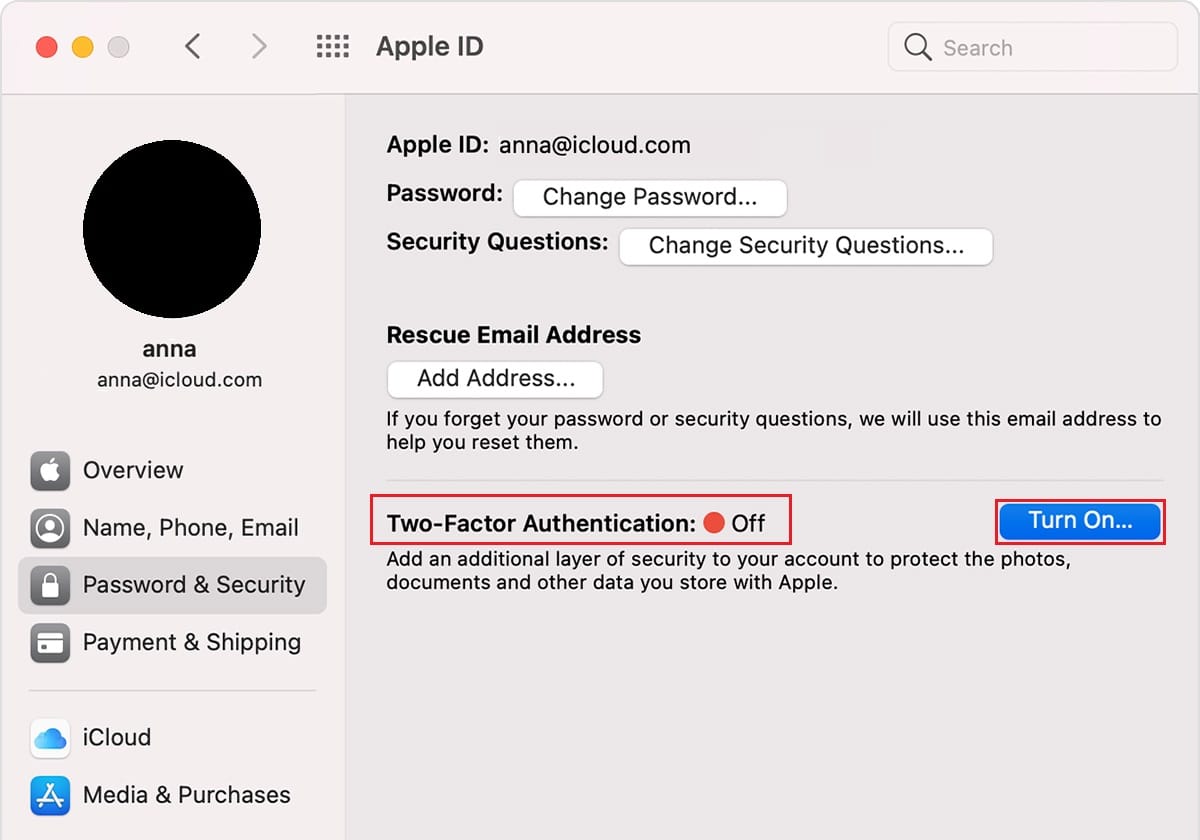Screen dimensions: 1200x840
Task: Click the Overview Apple logo icon
Action: point(50,470)
